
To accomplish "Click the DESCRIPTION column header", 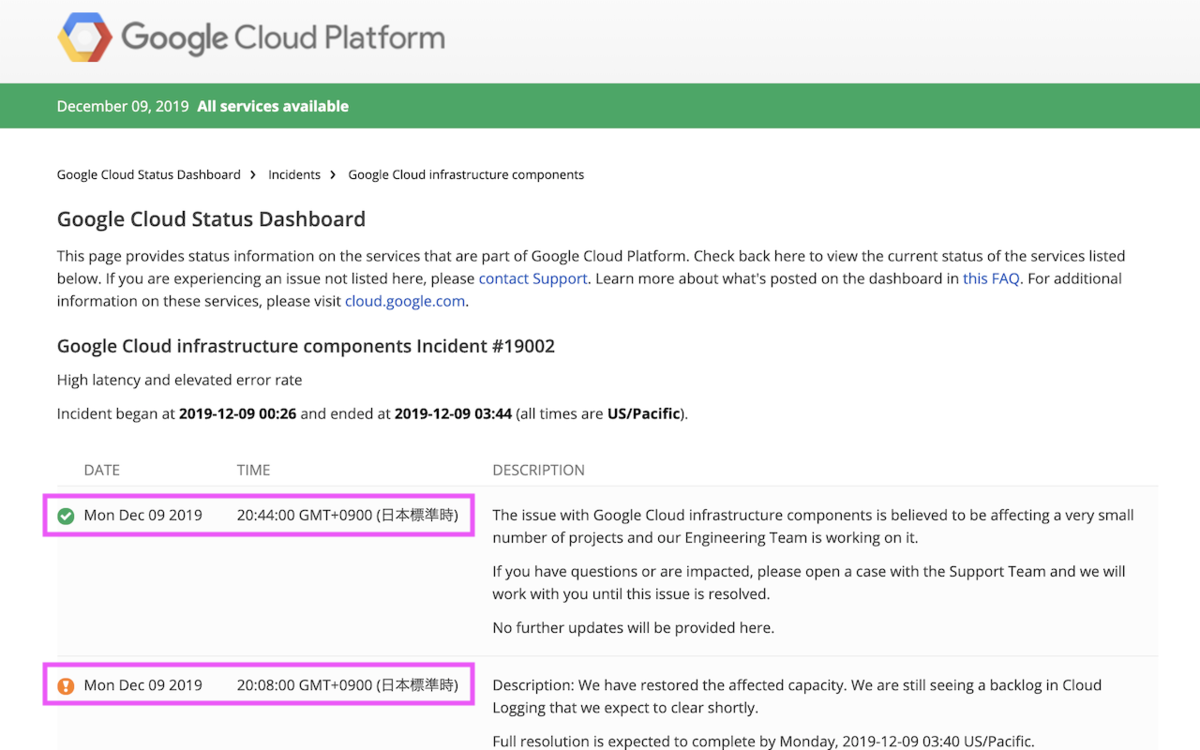I will (x=539, y=470).
